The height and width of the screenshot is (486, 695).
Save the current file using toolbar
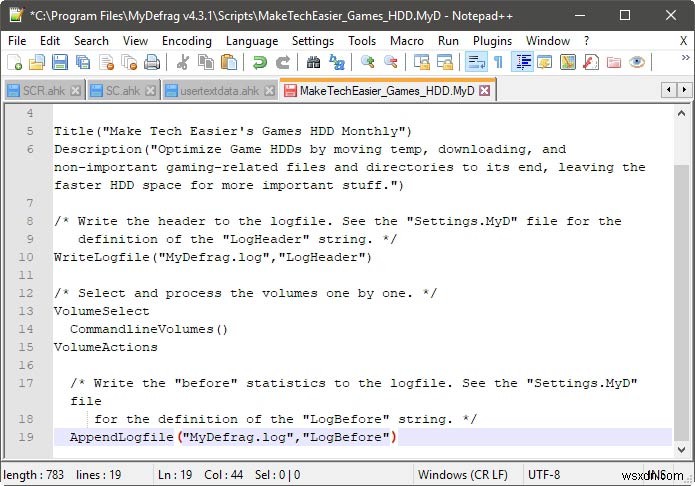[60, 62]
